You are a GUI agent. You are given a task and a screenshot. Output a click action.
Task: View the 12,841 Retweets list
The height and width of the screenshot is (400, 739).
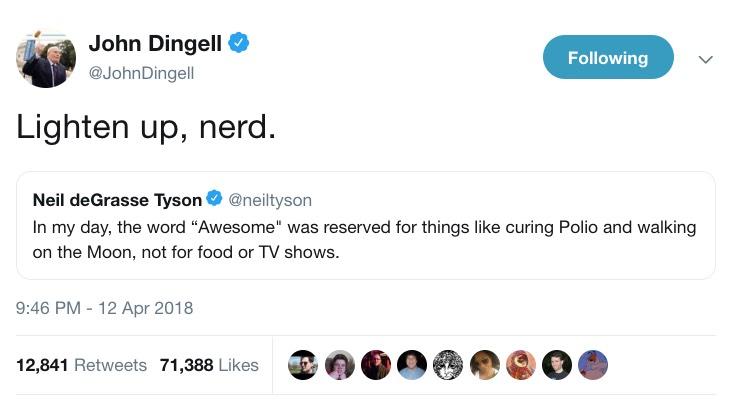(x=82, y=365)
